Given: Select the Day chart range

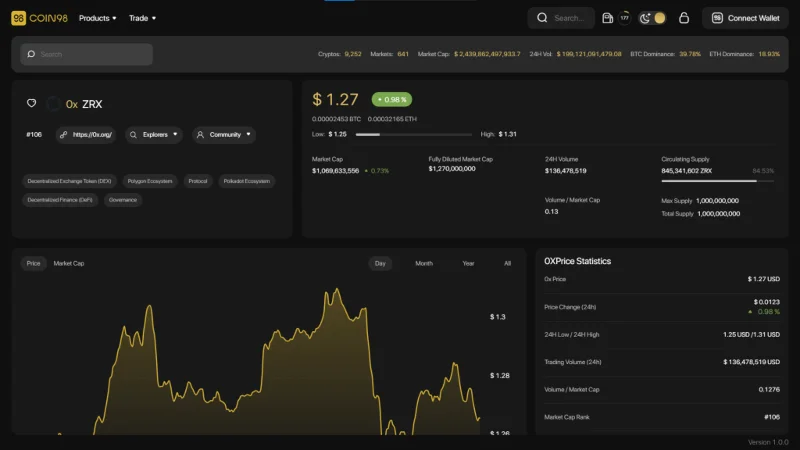Looking at the screenshot, I should pos(380,263).
